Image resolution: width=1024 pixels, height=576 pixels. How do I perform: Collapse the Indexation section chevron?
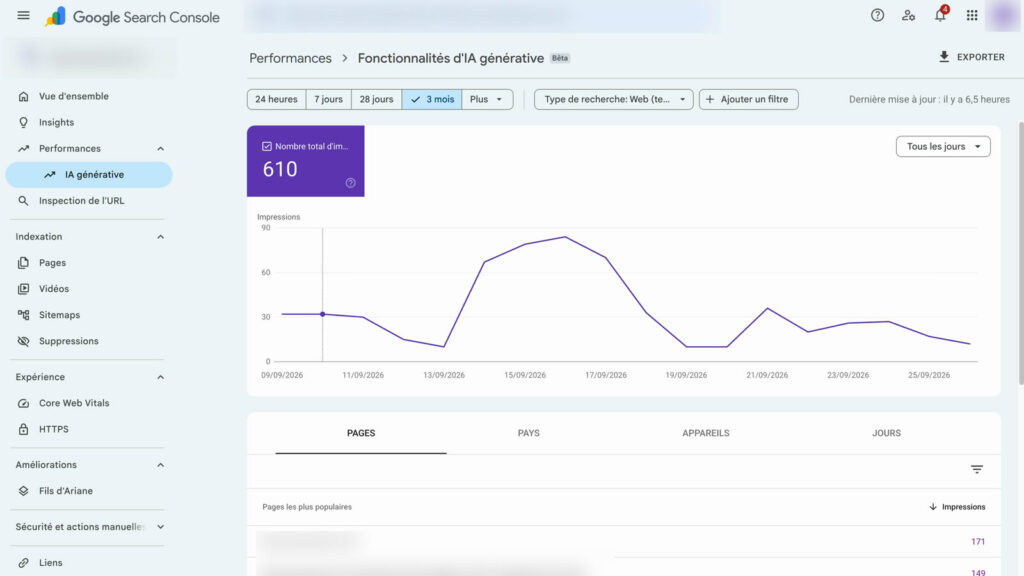[x=161, y=236]
